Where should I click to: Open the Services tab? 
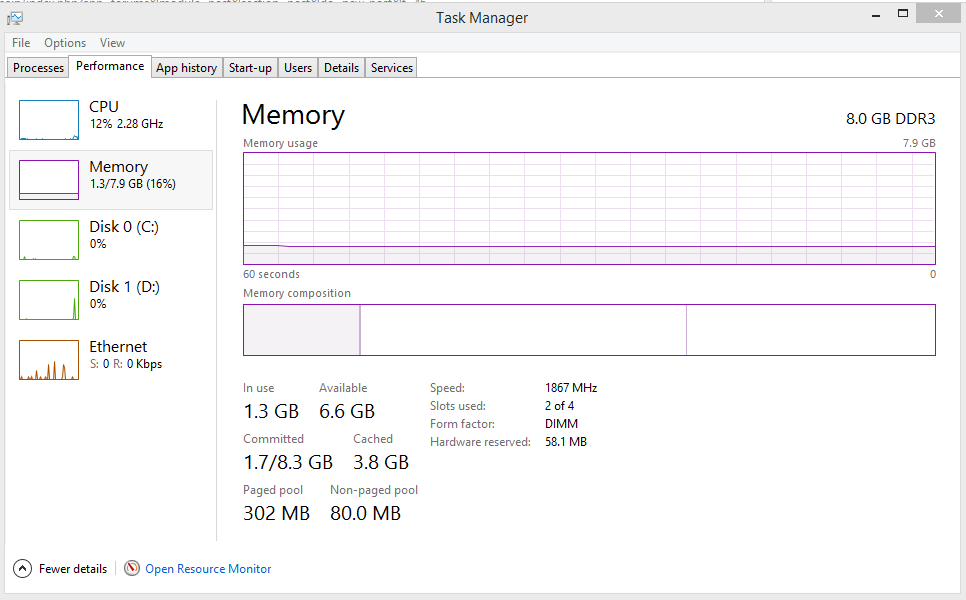point(392,68)
